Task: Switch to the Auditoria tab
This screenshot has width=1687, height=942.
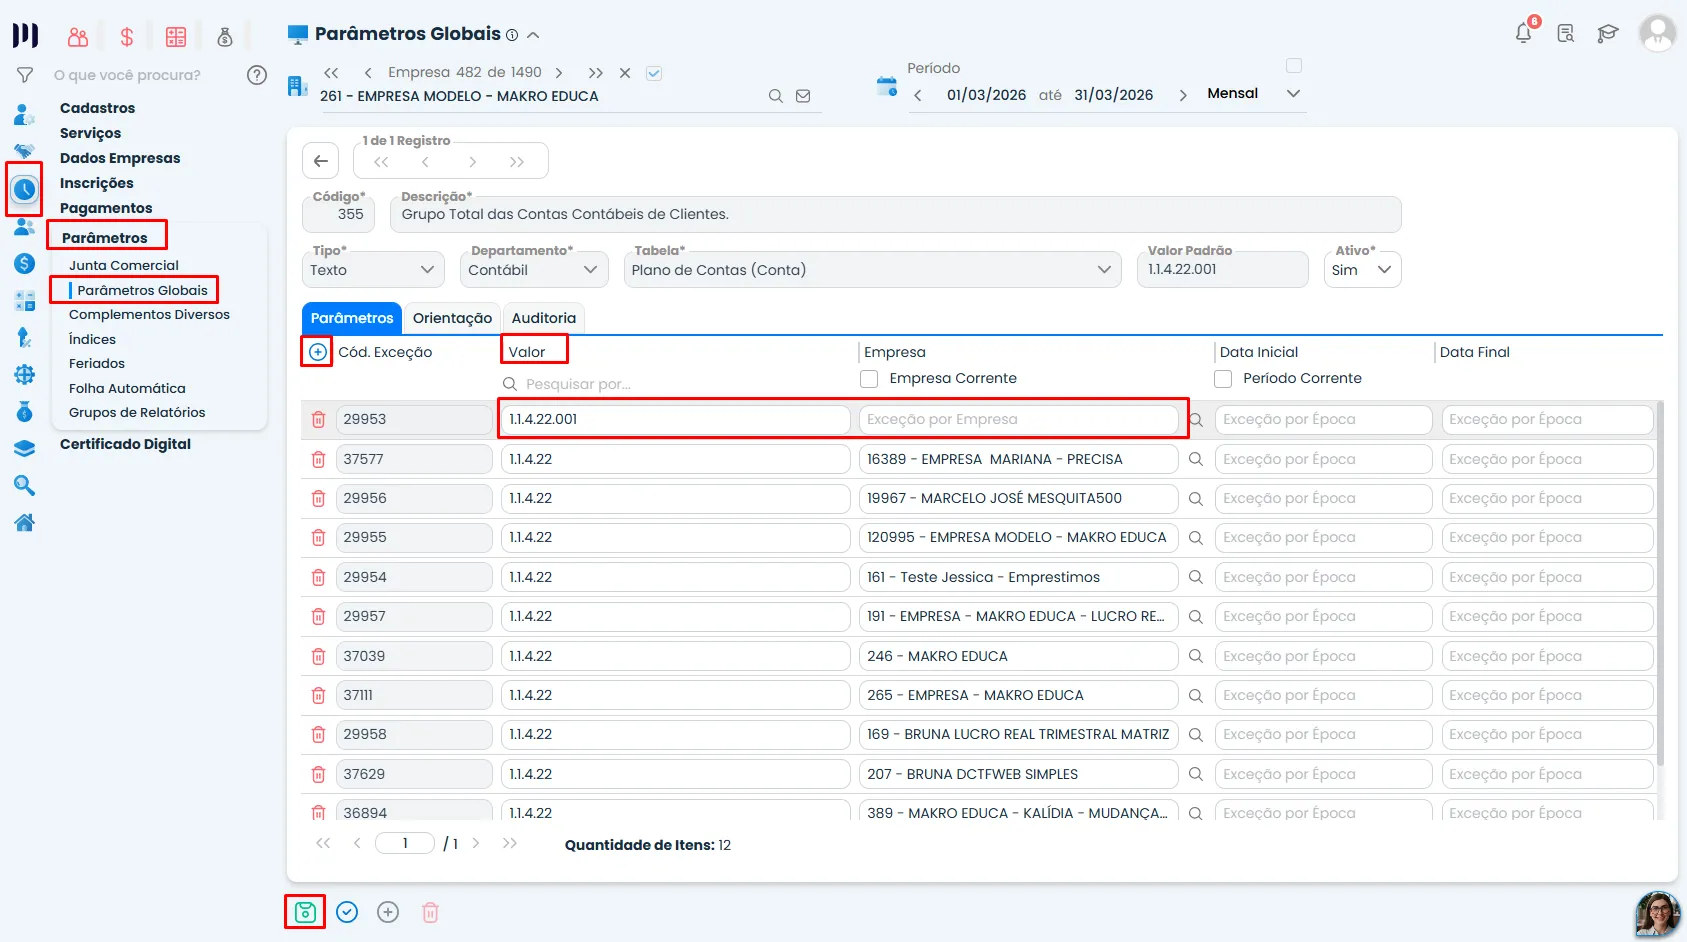Action: 543,318
